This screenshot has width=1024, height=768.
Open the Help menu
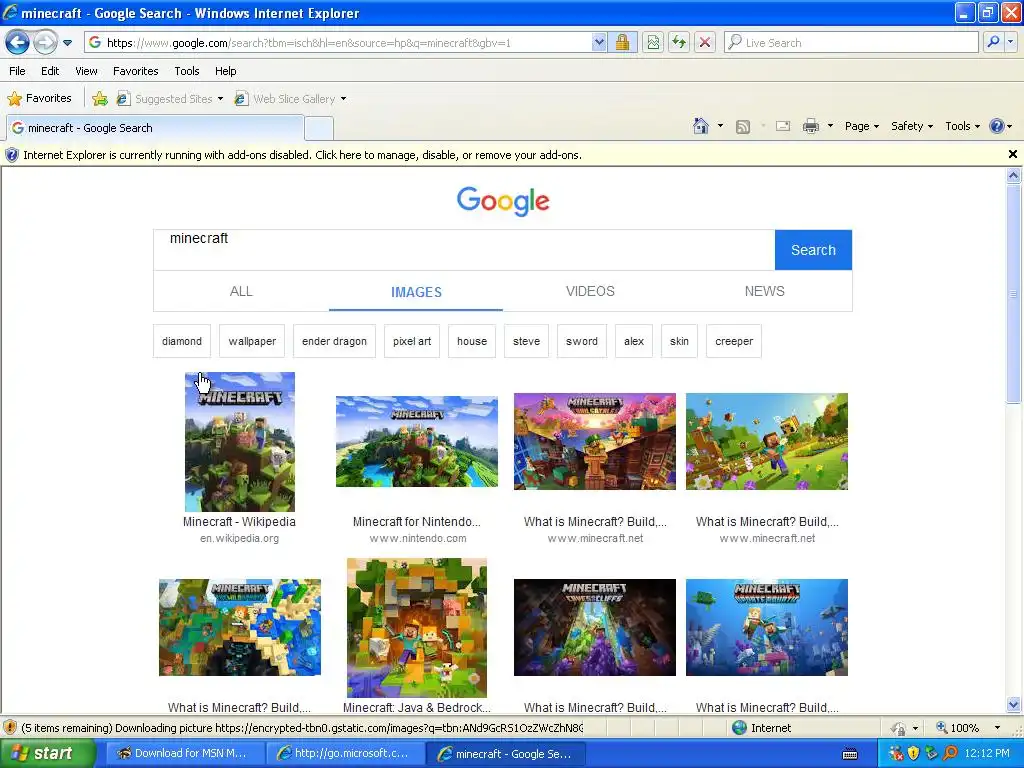(x=226, y=71)
